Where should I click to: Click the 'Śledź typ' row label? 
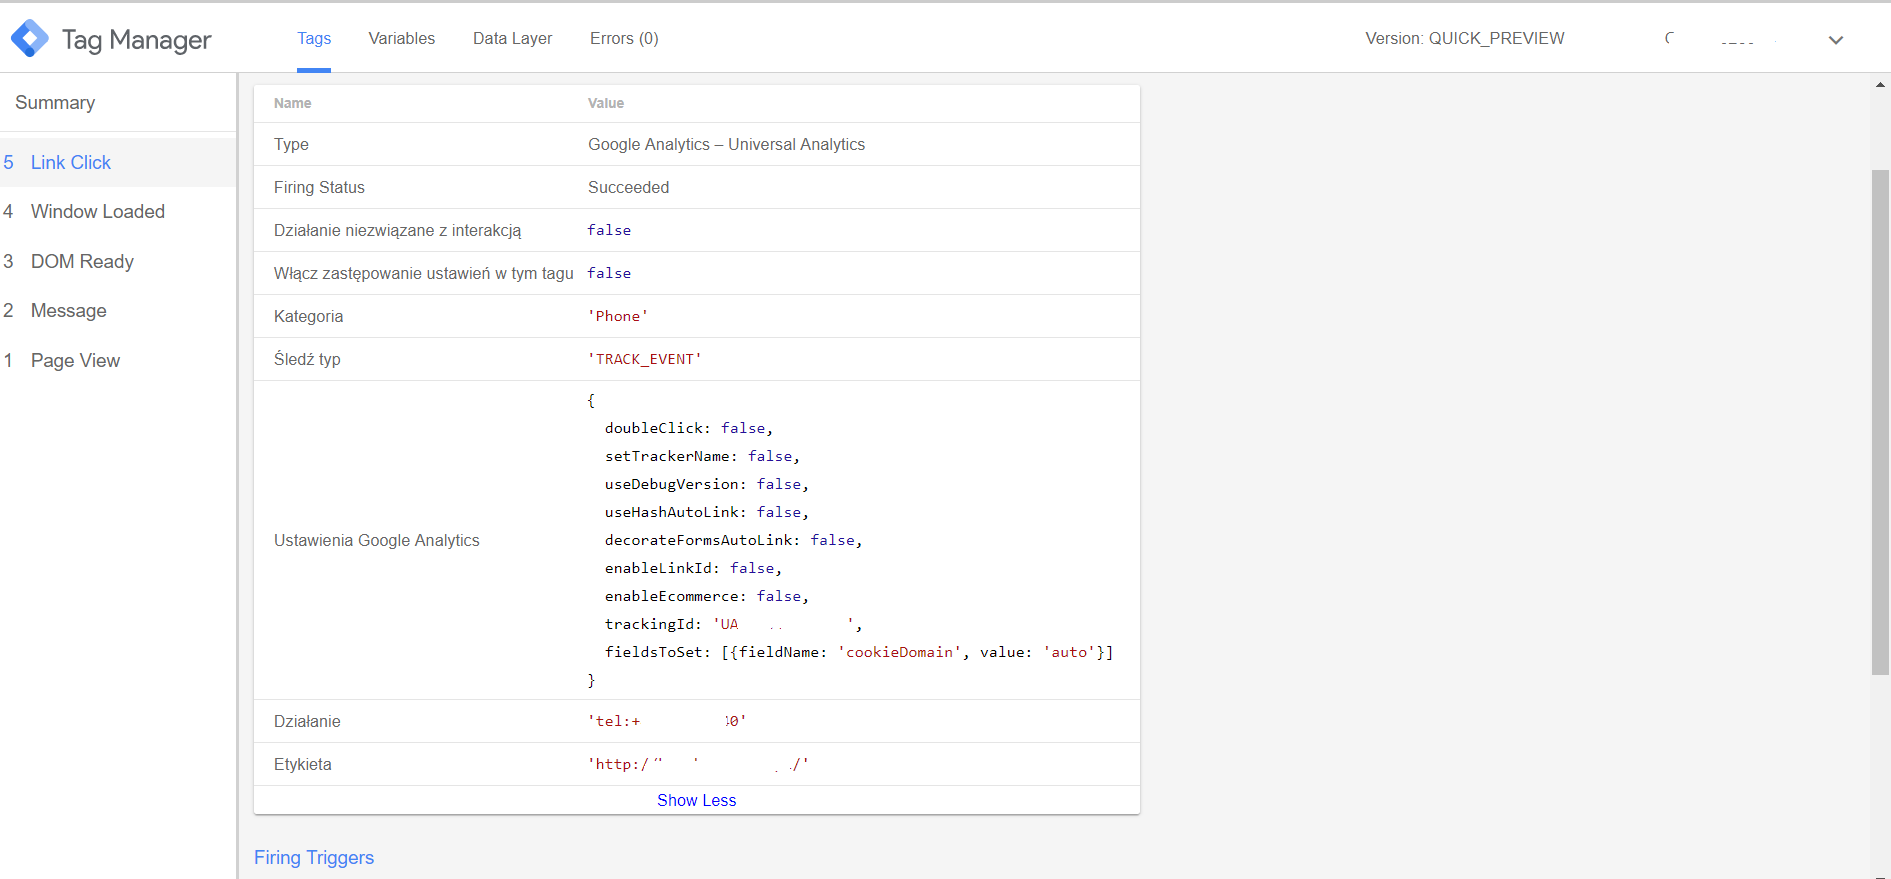point(307,359)
